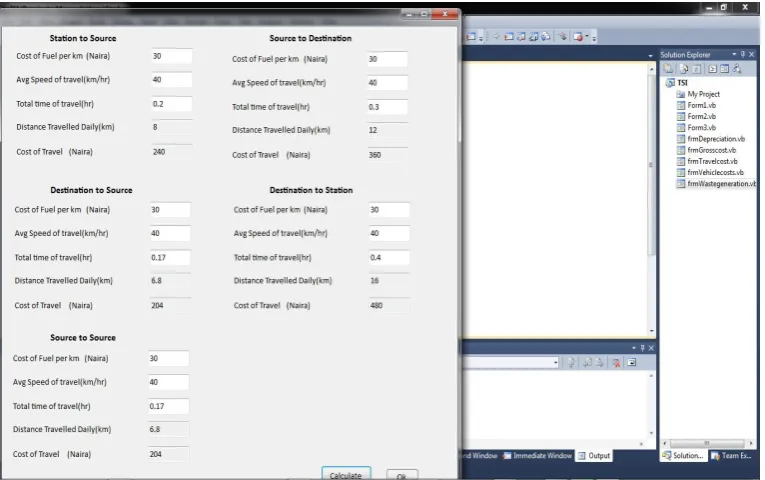Image resolution: width=765 pixels, height=480 pixels.
Task: Click Go to Previous Message icon in Output
Action: click(x=587, y=362)
